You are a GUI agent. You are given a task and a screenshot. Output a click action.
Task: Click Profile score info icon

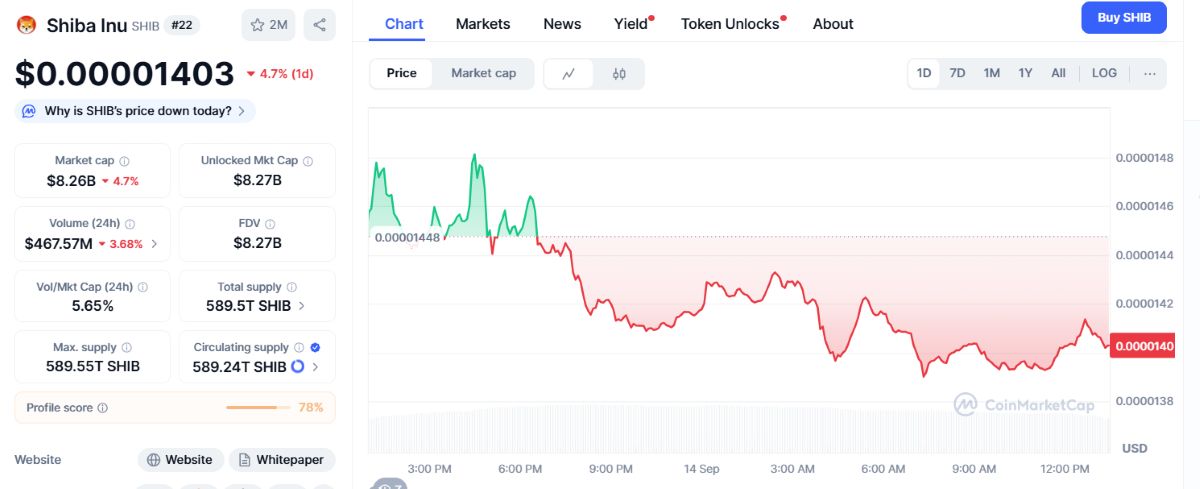103,408
